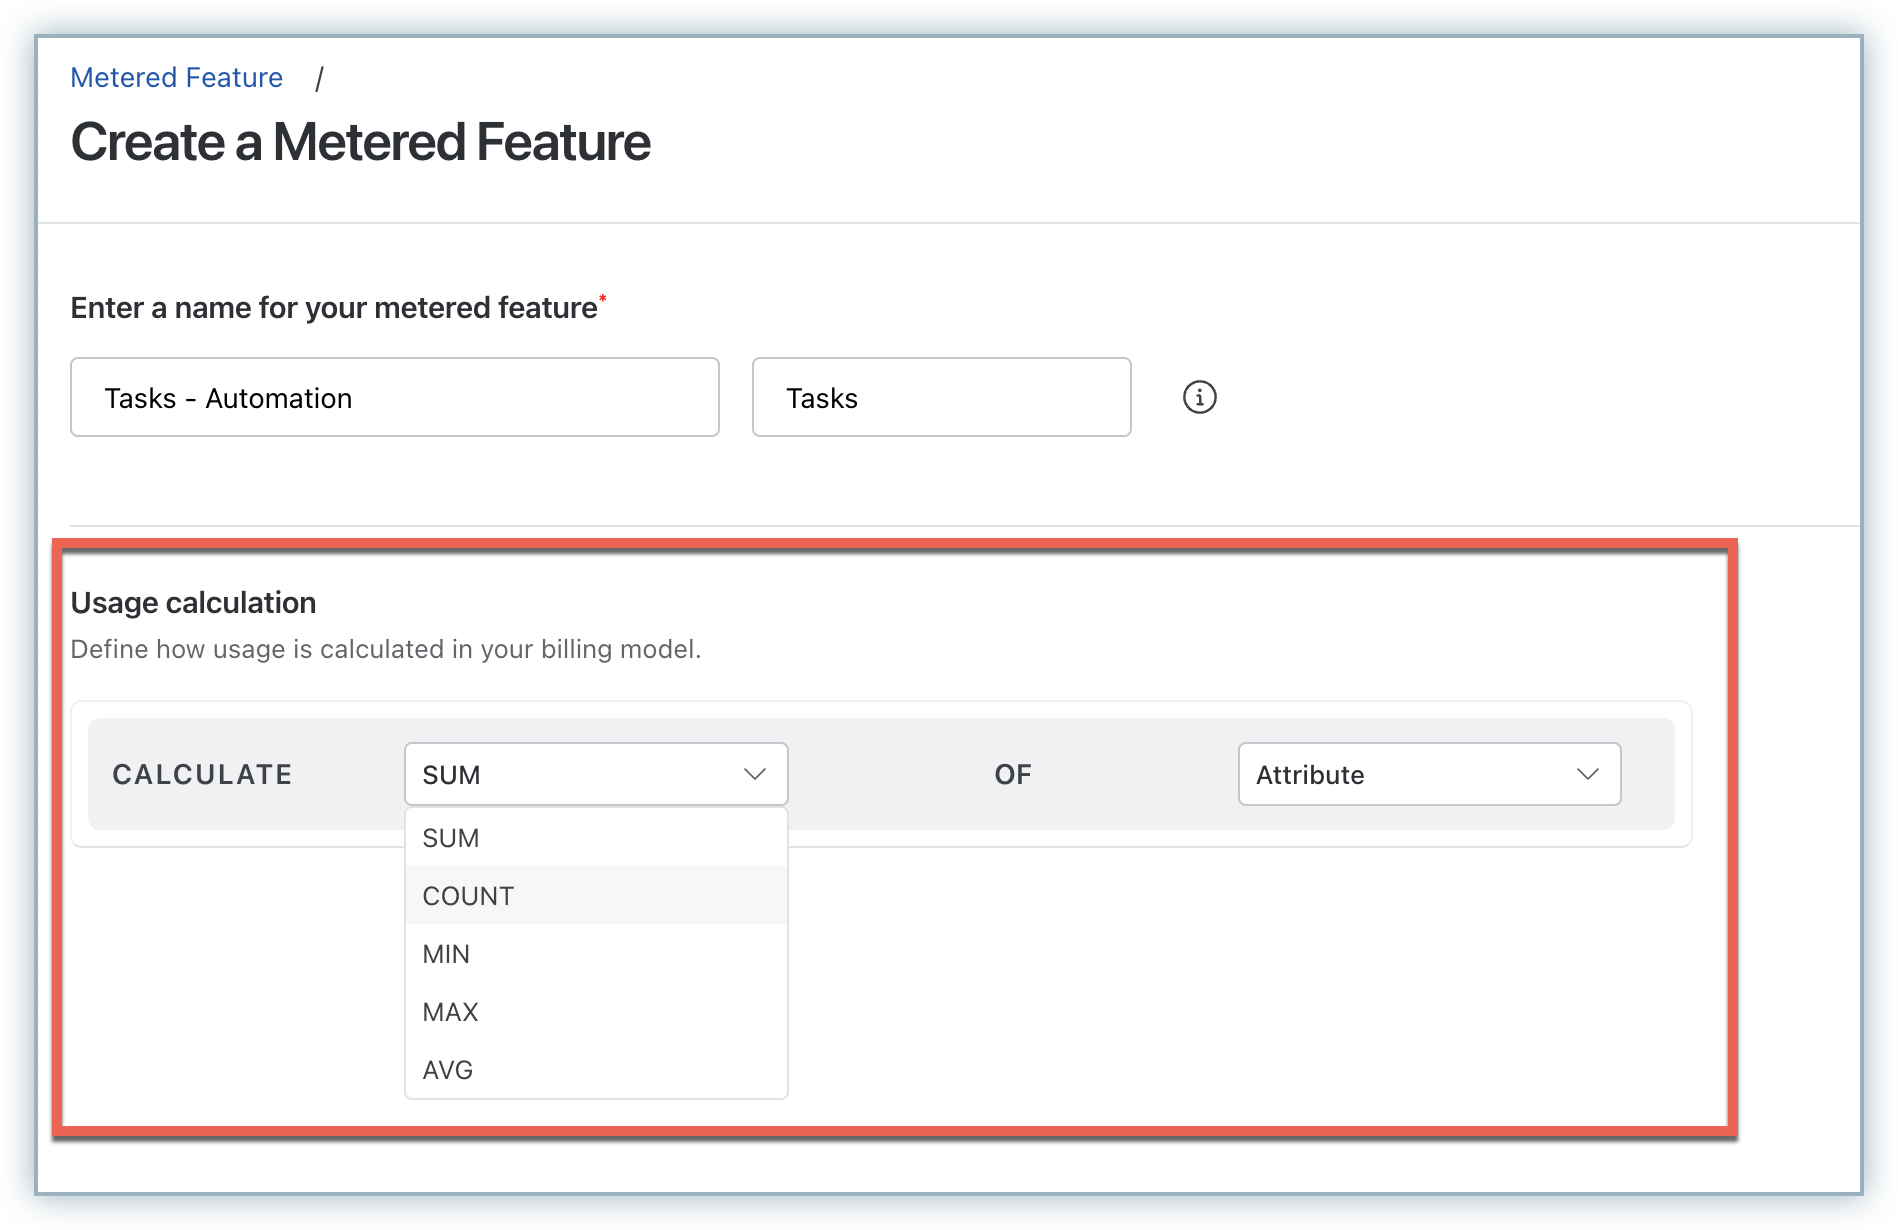This screenshot has height=1230, width=1898.
Task: Go back via Metered Feature breadcrumb link
Action: [176, 78]
